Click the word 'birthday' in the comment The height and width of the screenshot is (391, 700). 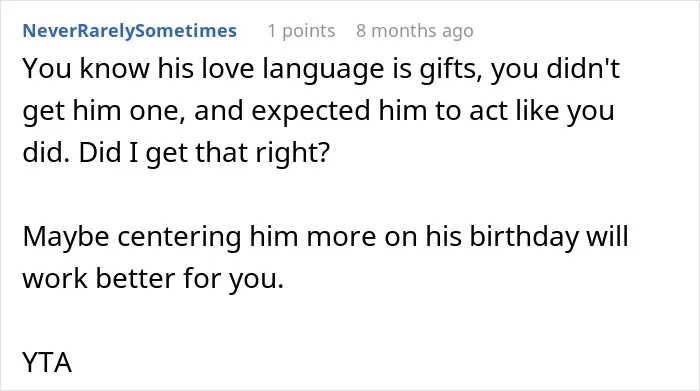point(524,237)
